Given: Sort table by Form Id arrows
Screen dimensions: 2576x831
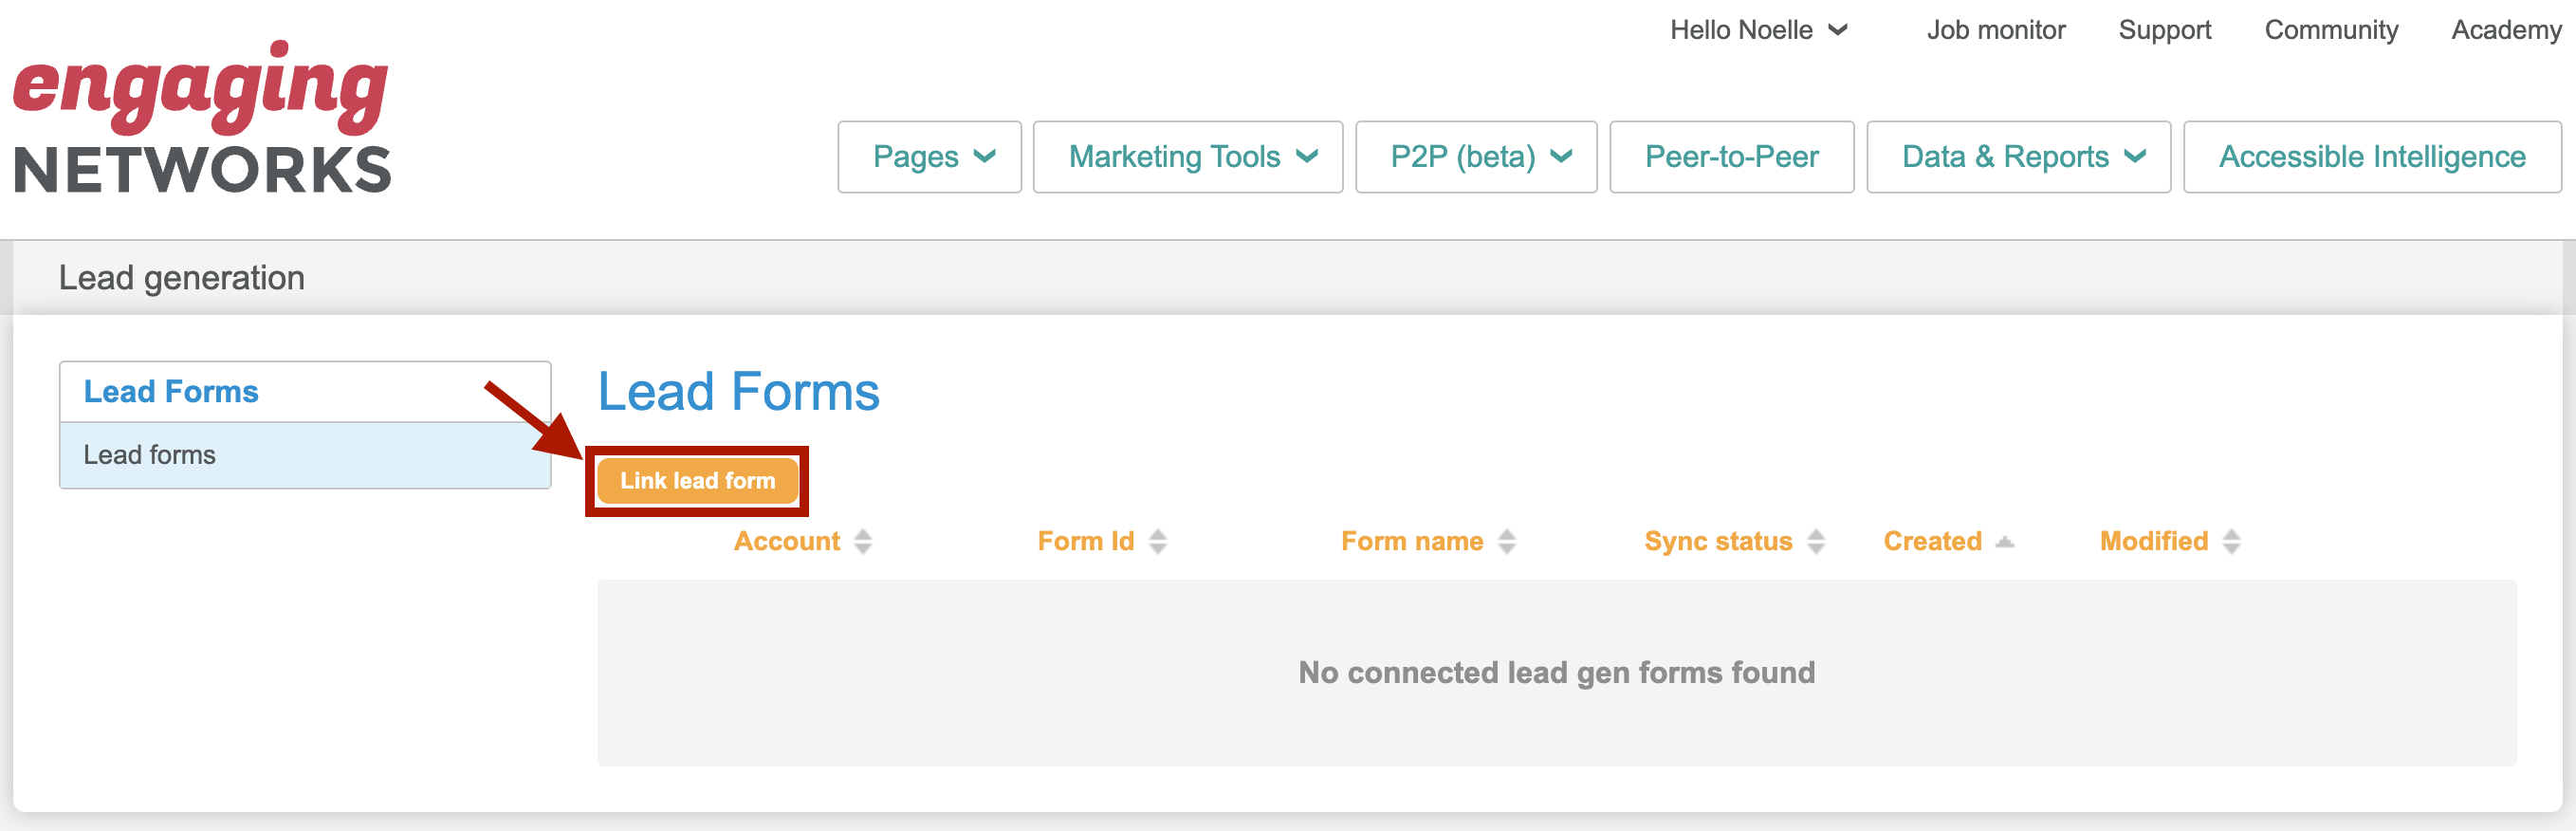Looking at the screenshot, I should [x=1157, y=541].
